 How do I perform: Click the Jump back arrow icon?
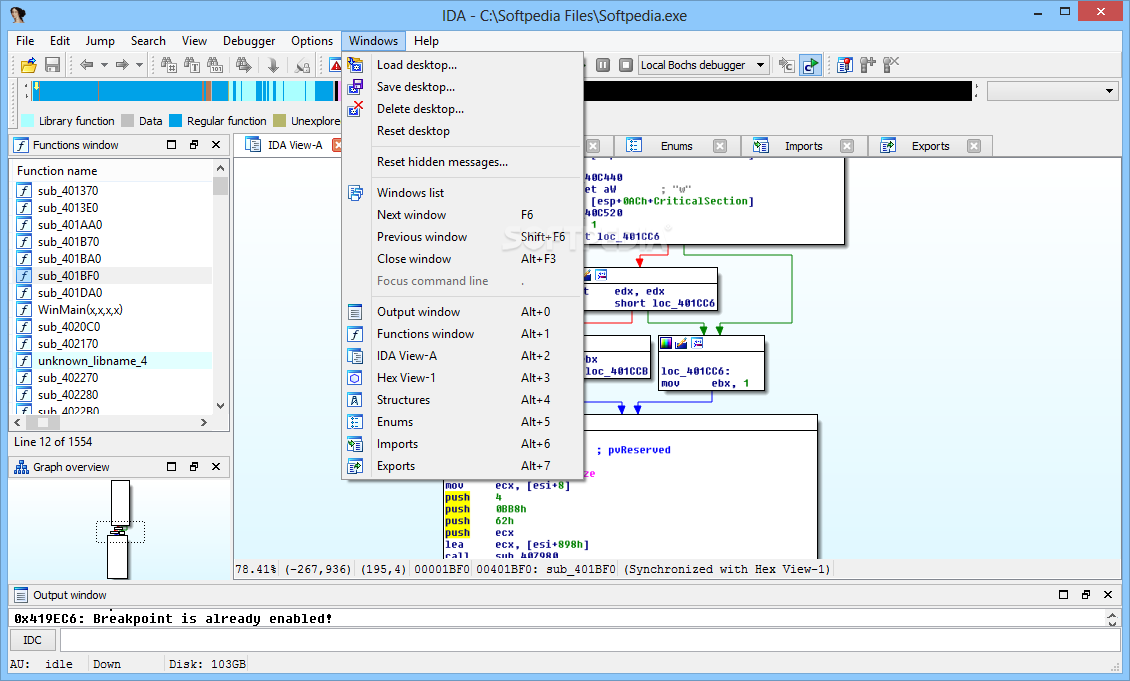coord(87,66)
